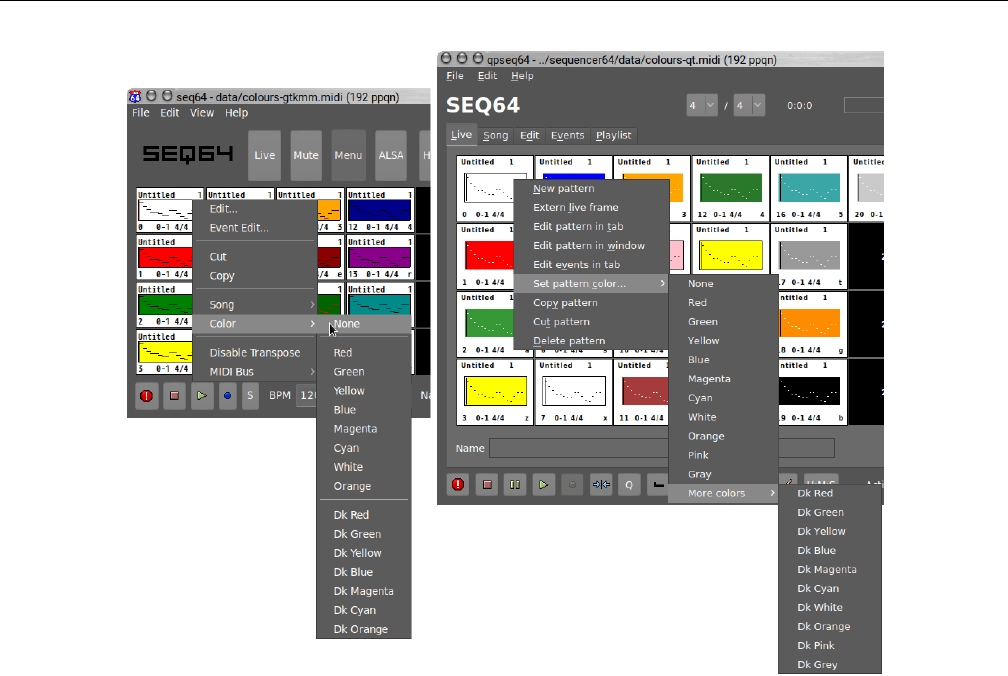This screenshot has width=1008, height=676.
Task: Click the stop button in qpseq64 window
Action: [x=487, y=485]
